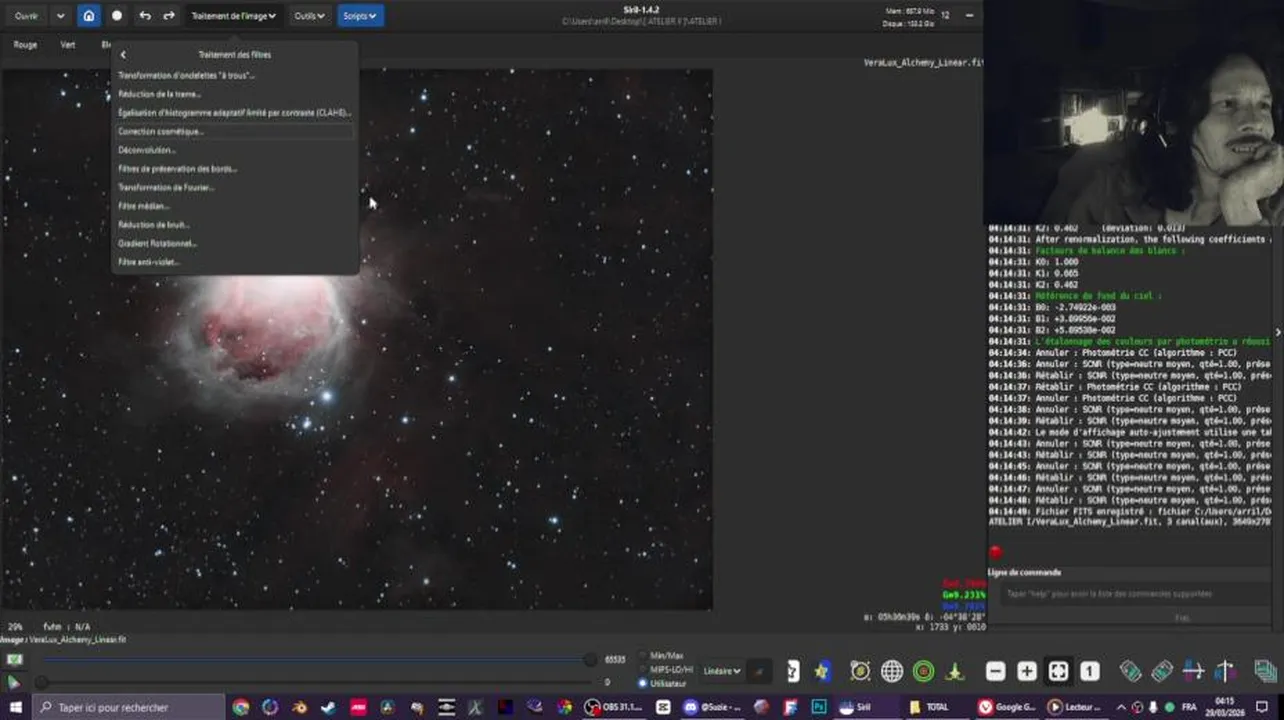Click the lower cutoff slider handle at 0
Image resolution: width=1284 pixels, height=720 pixels.
point(41,682)
